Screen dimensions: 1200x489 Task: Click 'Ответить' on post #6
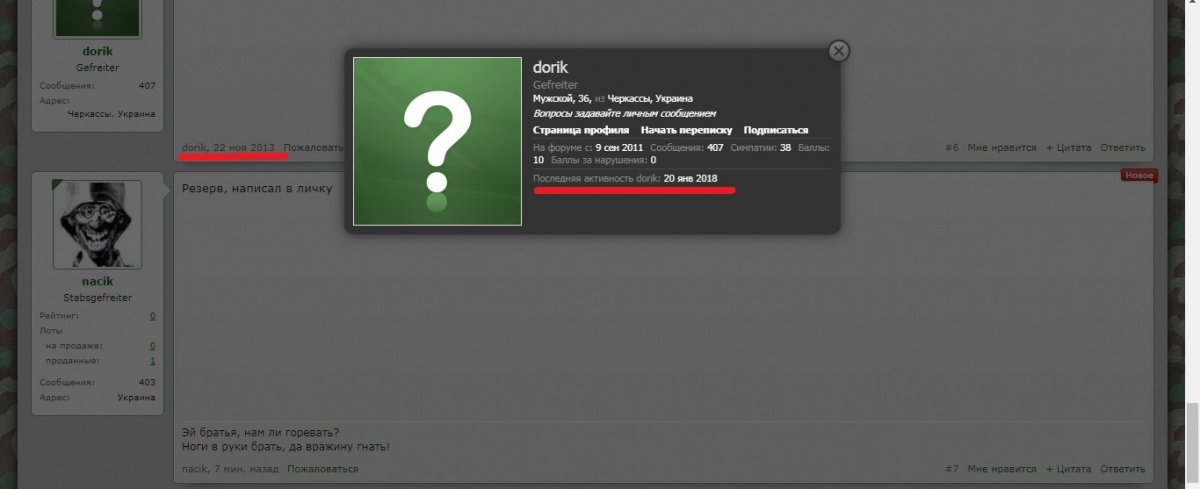(1123, 148)
